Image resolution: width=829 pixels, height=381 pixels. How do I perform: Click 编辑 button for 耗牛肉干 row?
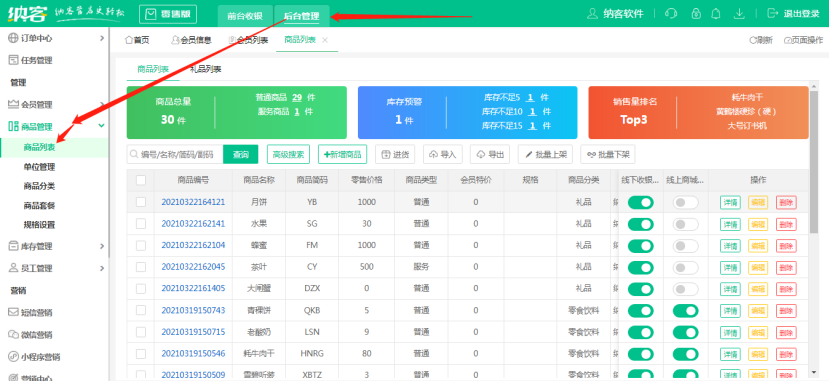click(x=758, y=354)
